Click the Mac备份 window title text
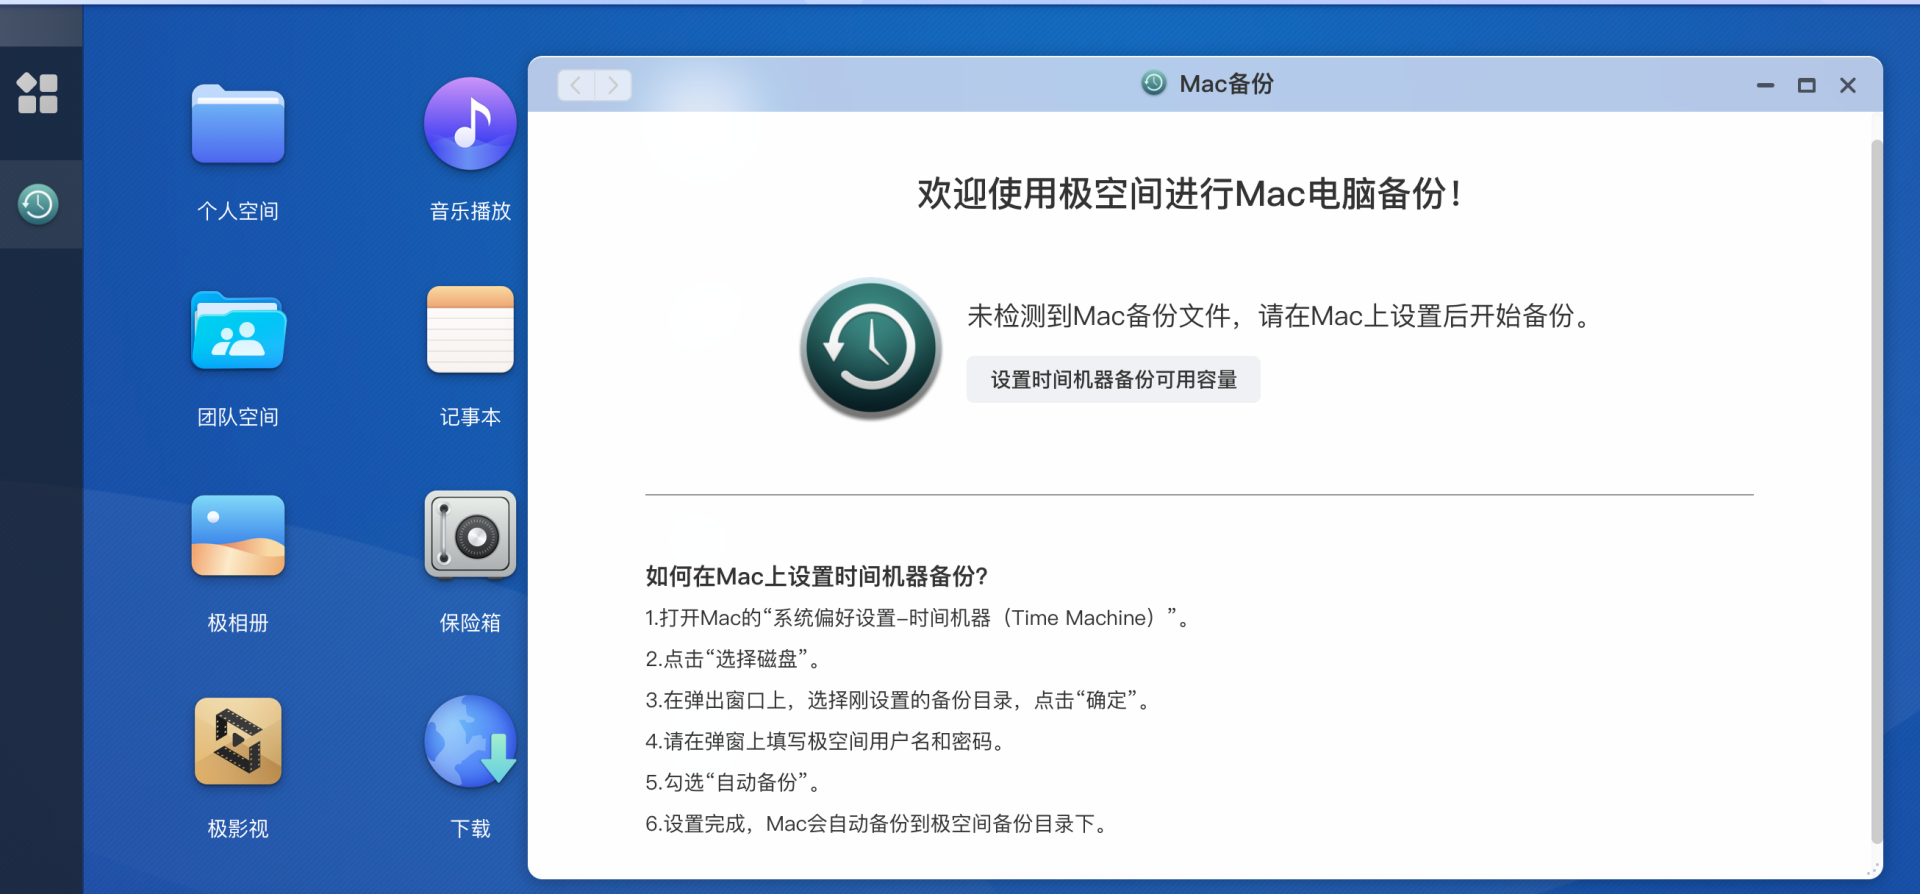 [1226, 84]
